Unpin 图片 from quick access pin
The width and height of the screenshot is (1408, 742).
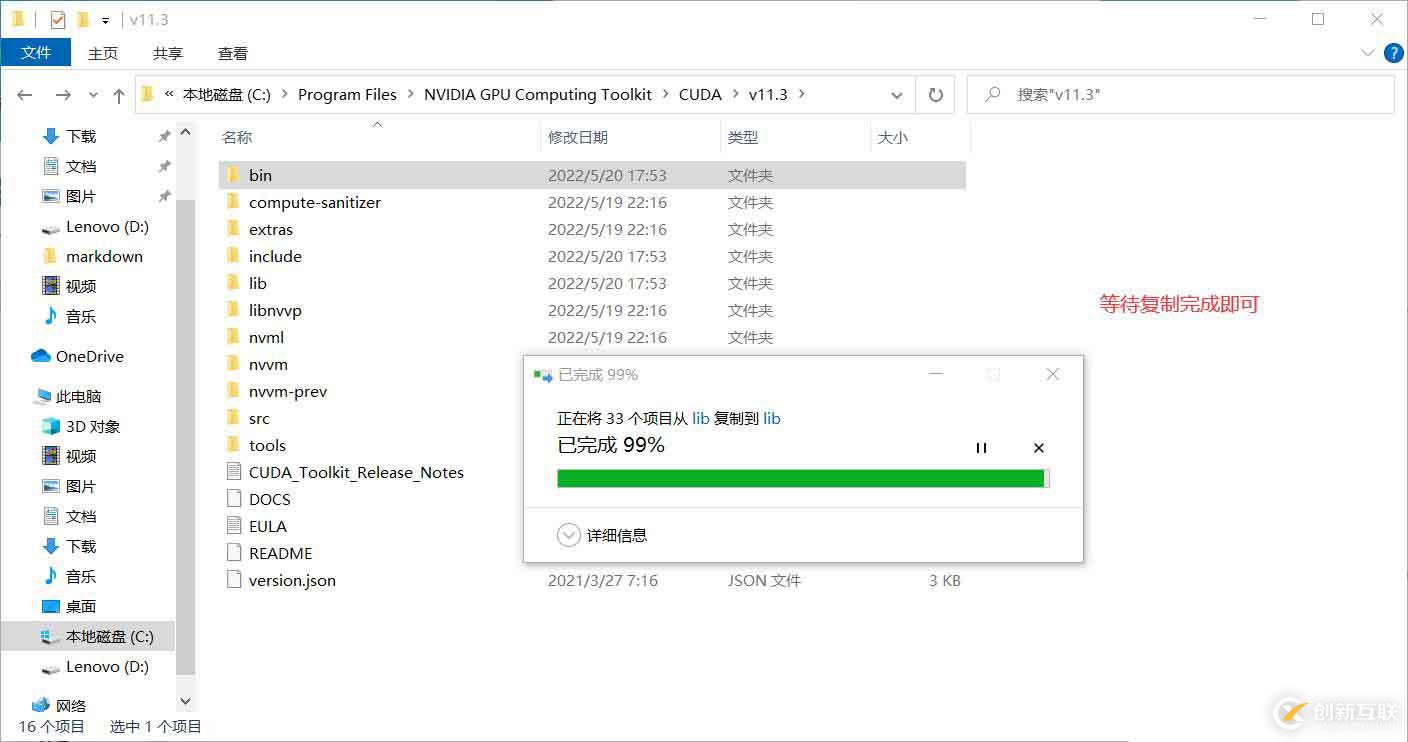(164, 196)
